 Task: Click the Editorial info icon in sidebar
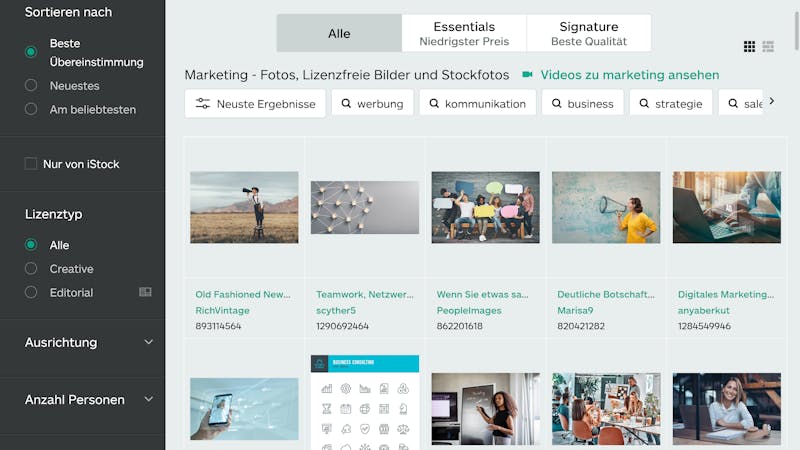145,292
